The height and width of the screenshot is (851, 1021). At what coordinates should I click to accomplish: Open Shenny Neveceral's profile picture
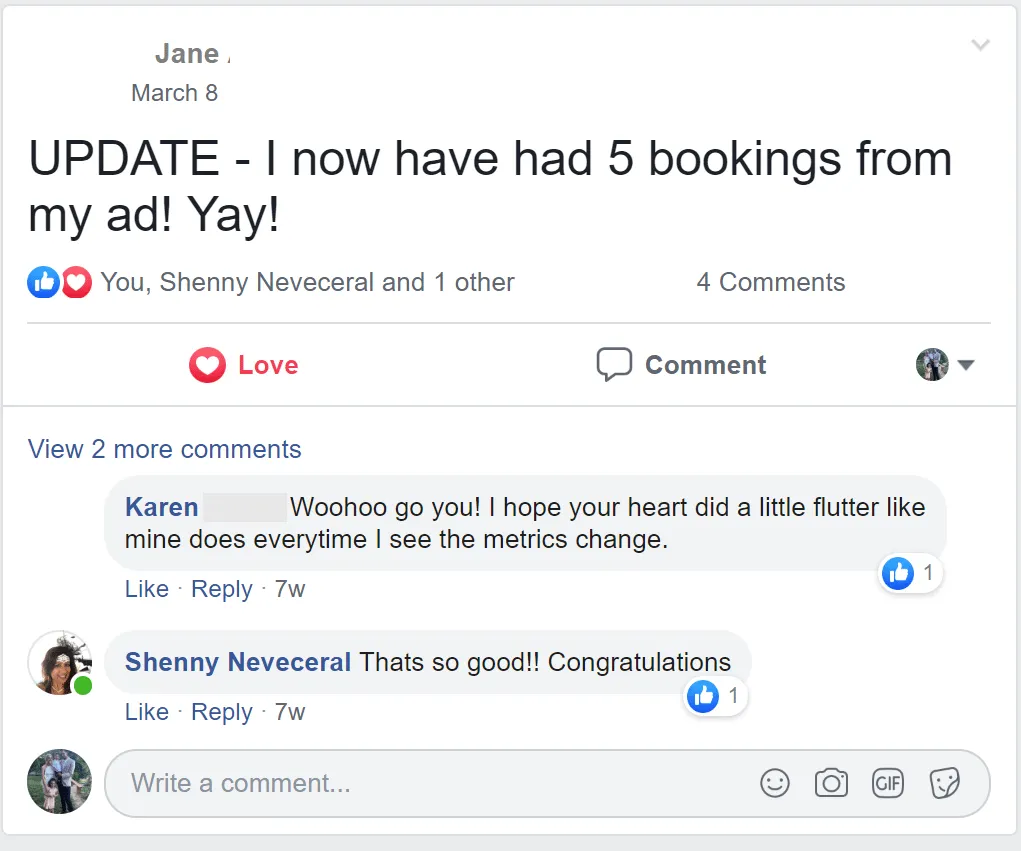click(59, 663)
